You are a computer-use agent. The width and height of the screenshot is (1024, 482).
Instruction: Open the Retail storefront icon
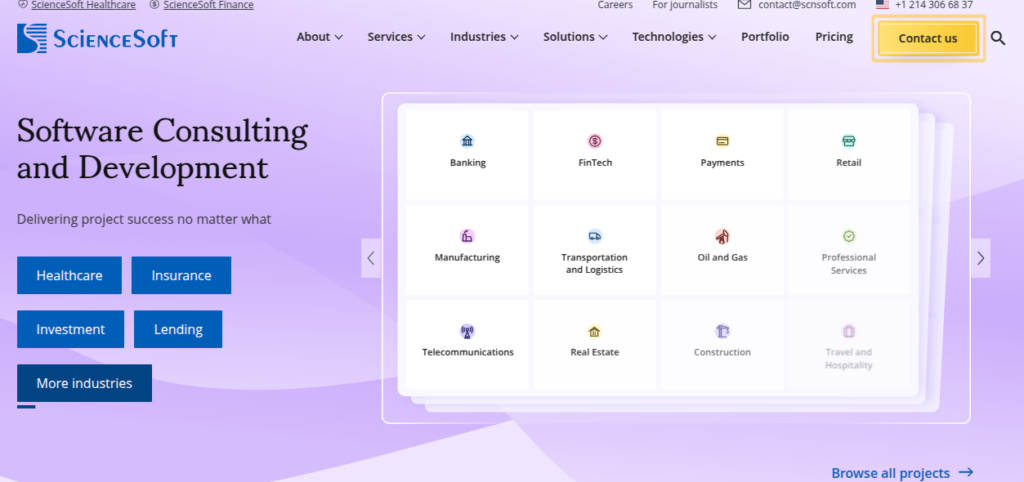pos(848,141)
